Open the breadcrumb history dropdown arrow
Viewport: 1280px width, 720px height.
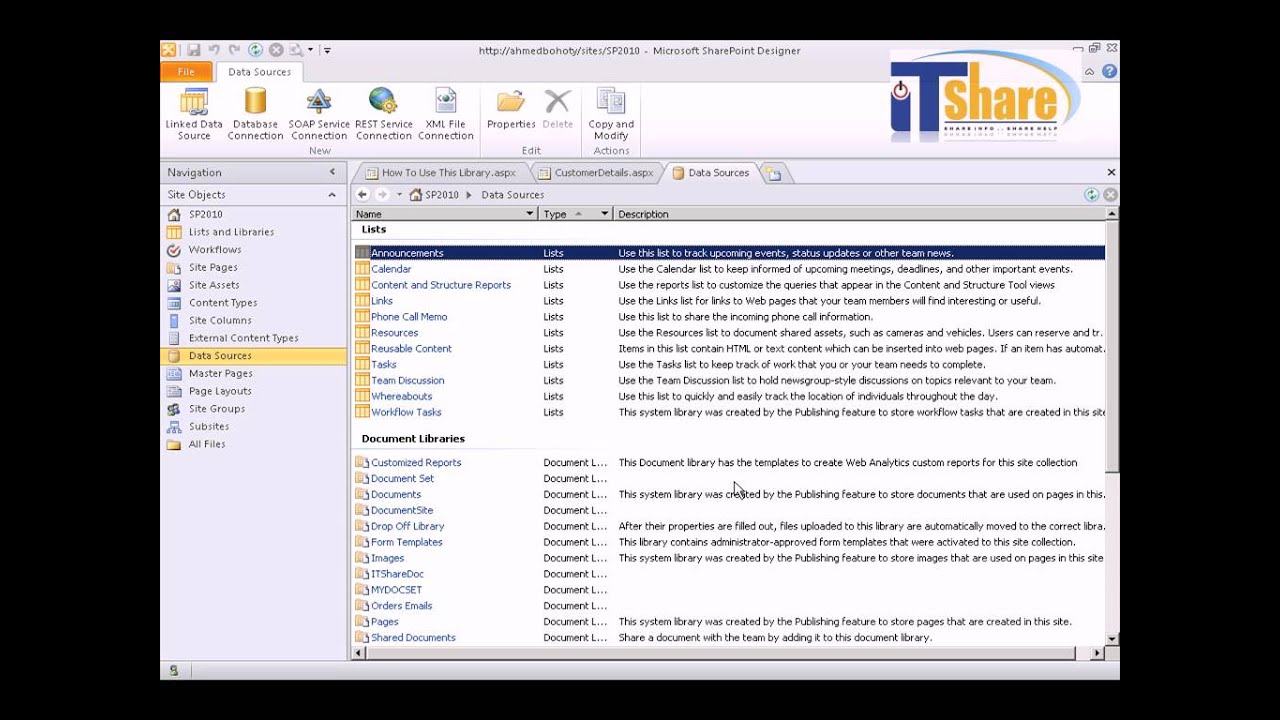[x=399, y=195]
